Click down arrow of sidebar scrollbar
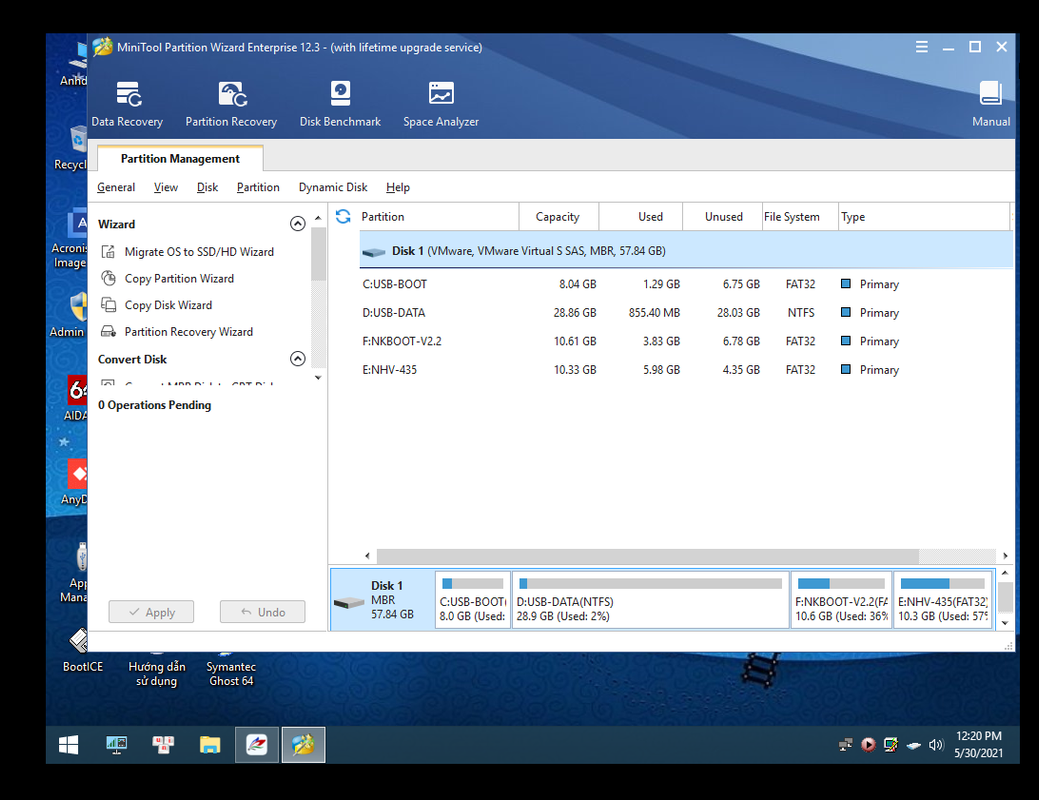1039x800 pixels. [318, 377]
